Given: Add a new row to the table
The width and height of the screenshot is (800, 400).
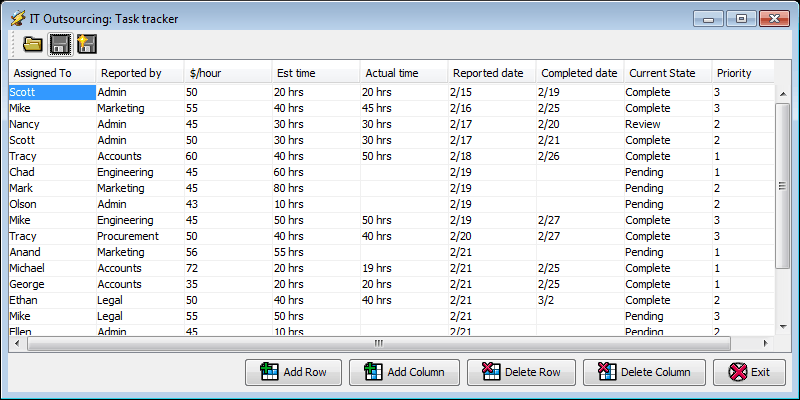Looking at the screenshot, I should [293, 372].
